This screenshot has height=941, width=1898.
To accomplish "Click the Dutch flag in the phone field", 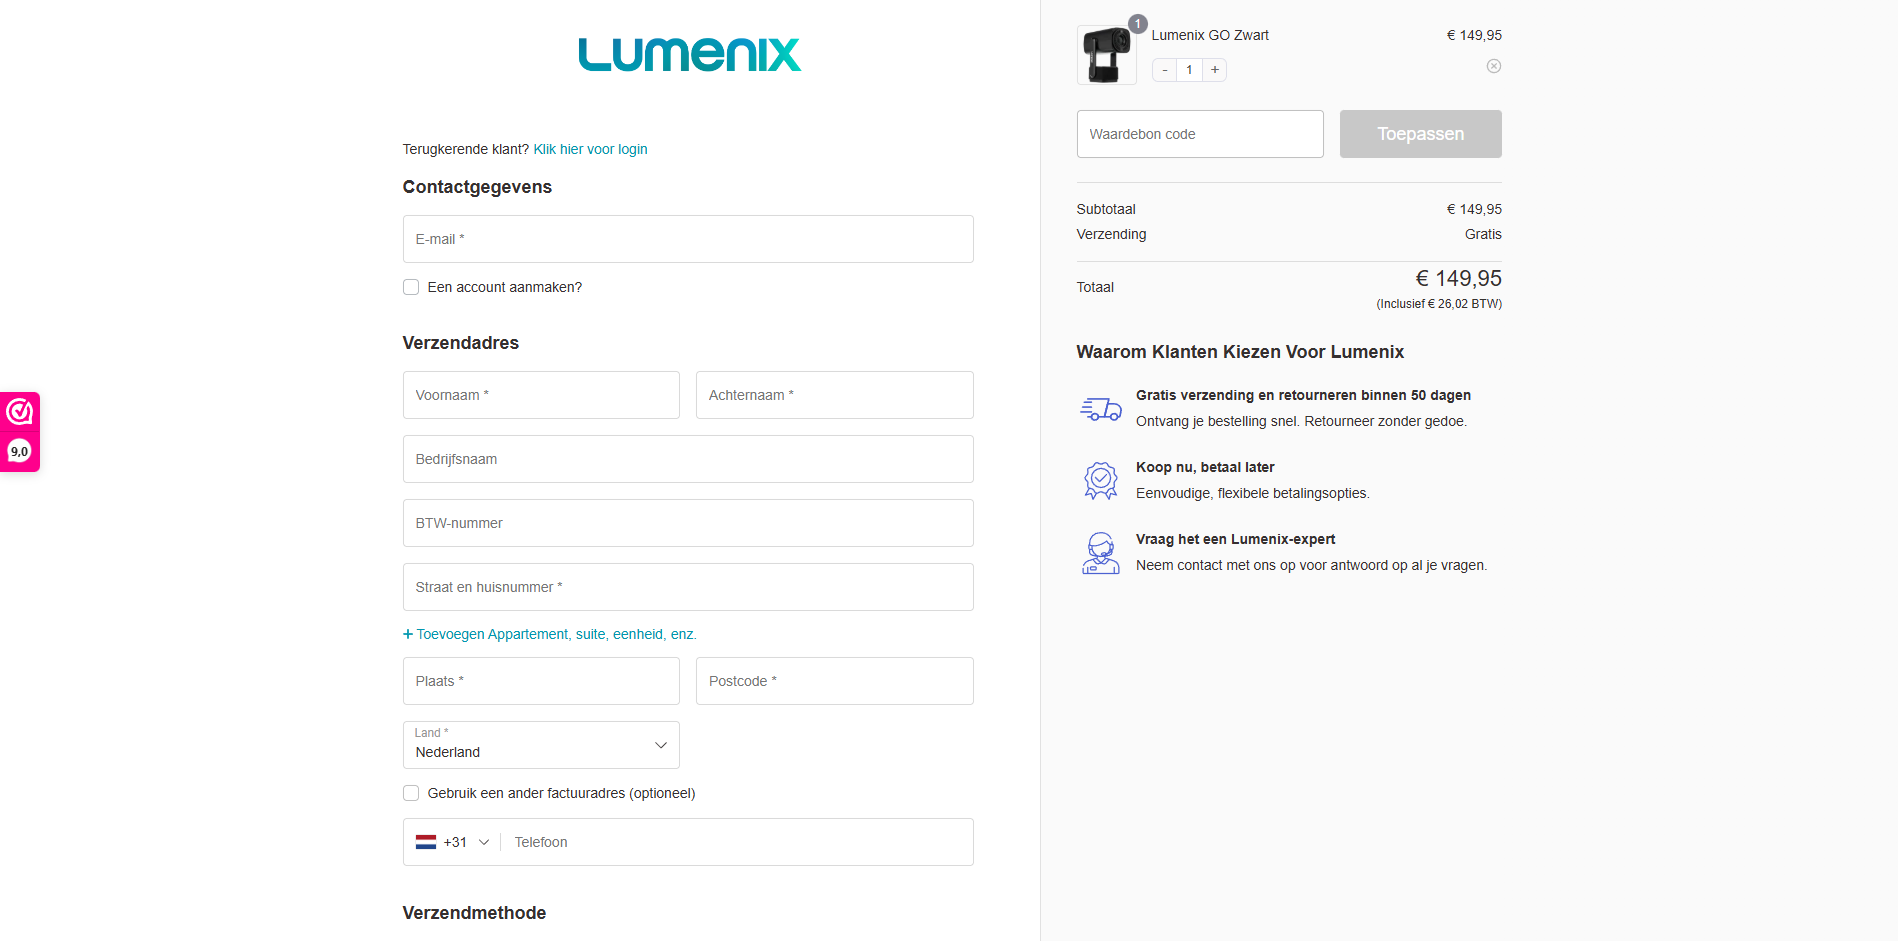I will (428, 841).
